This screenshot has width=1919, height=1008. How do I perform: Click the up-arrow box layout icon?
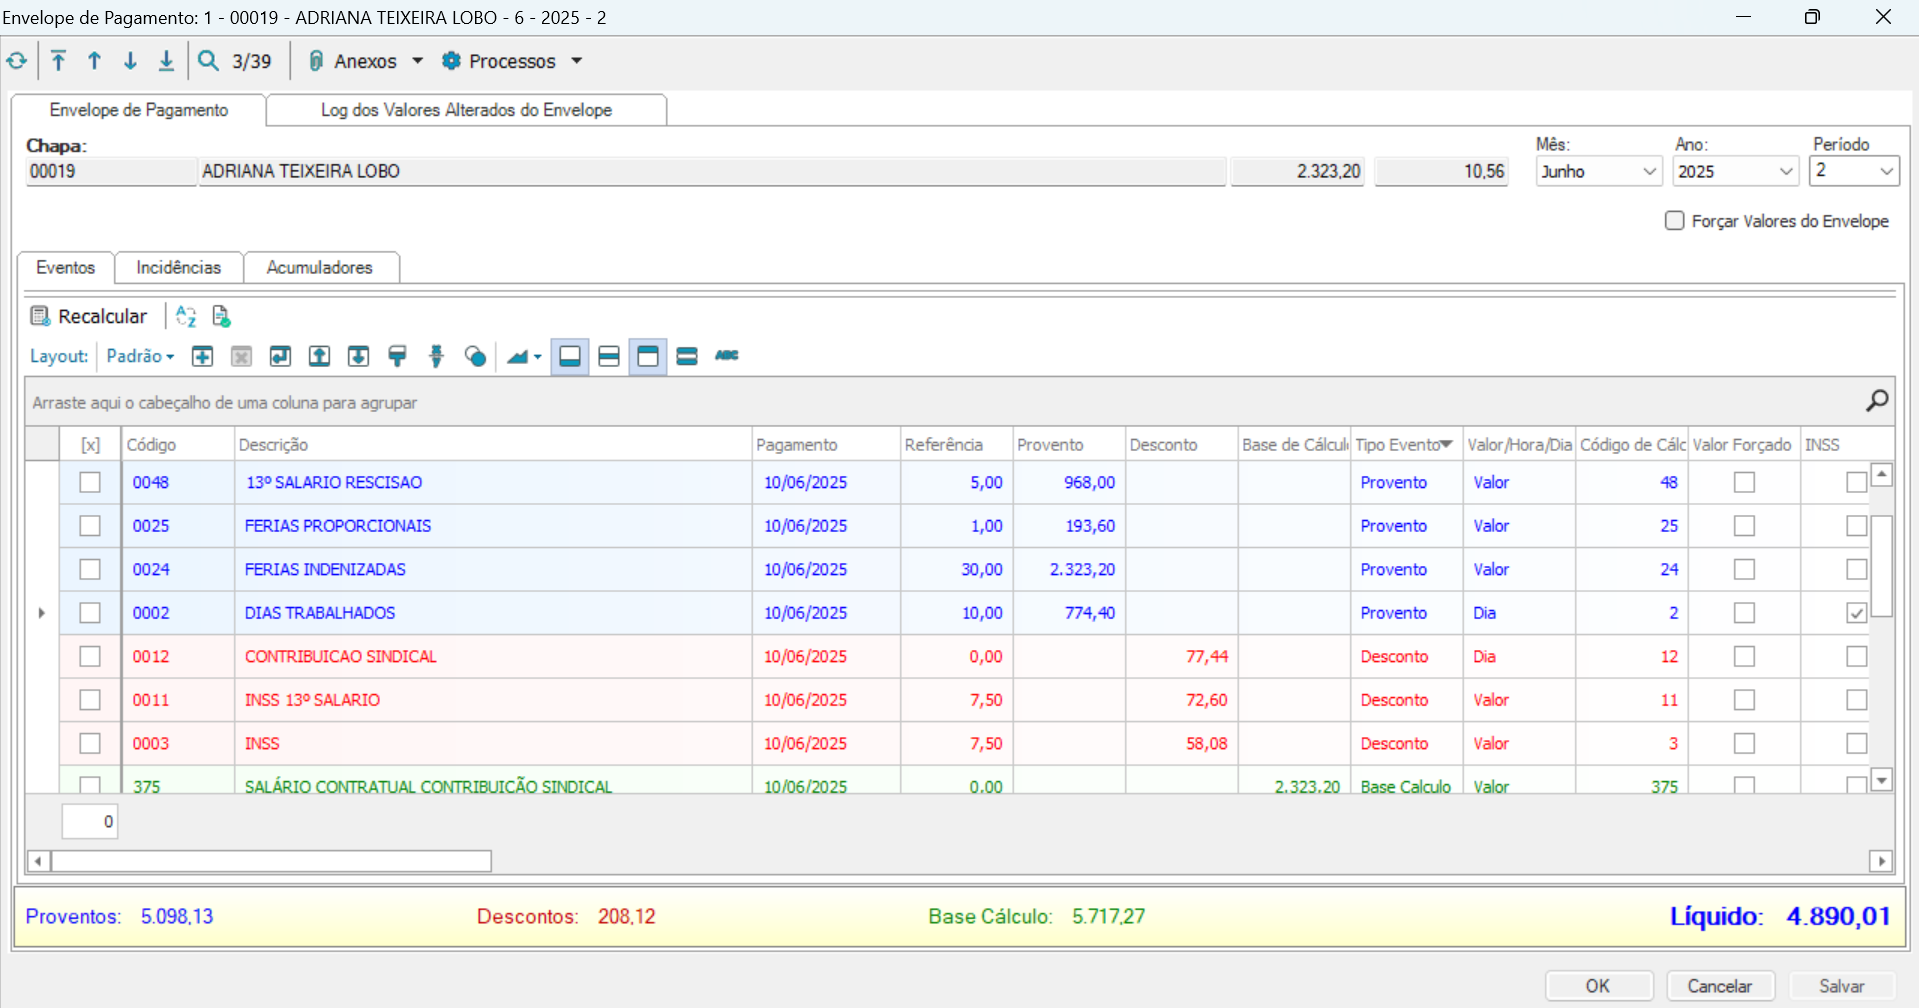(319, 356)
